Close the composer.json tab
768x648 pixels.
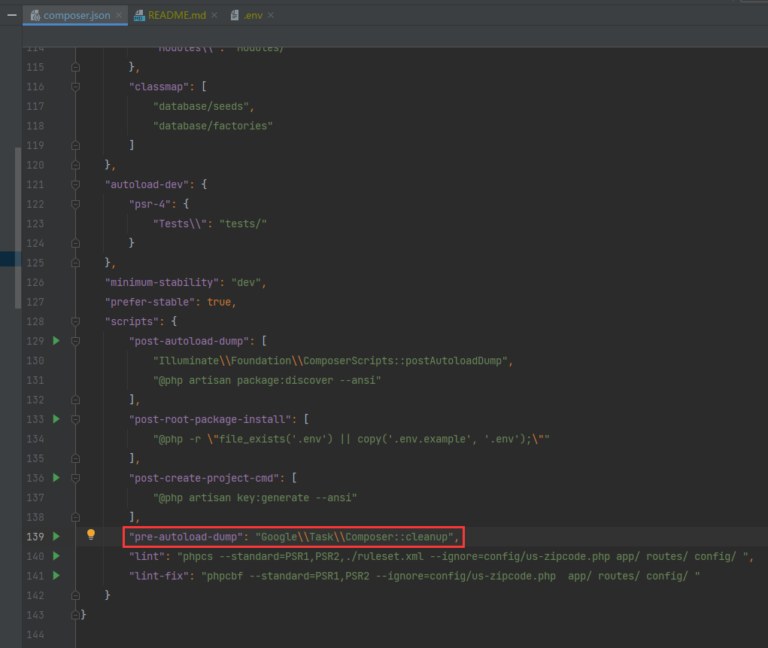120,15
